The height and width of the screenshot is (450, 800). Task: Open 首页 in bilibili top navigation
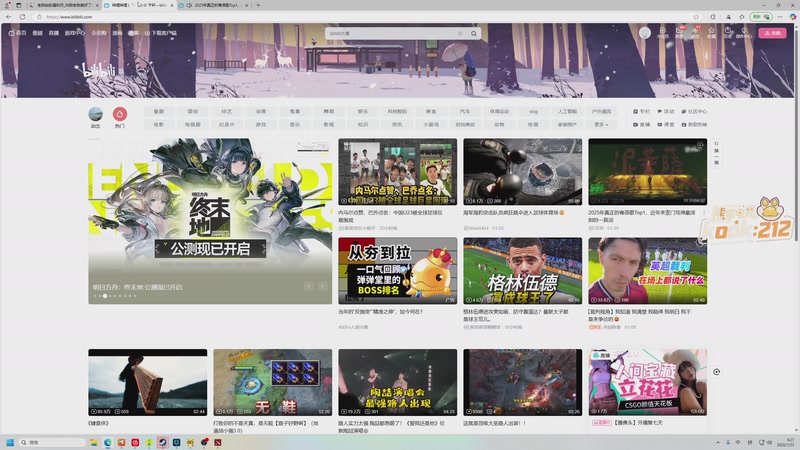pos(17,33)
